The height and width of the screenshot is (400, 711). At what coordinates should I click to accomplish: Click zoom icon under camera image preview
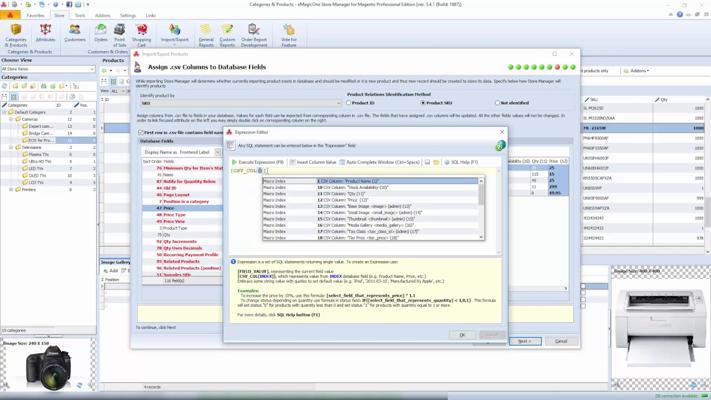6,385
